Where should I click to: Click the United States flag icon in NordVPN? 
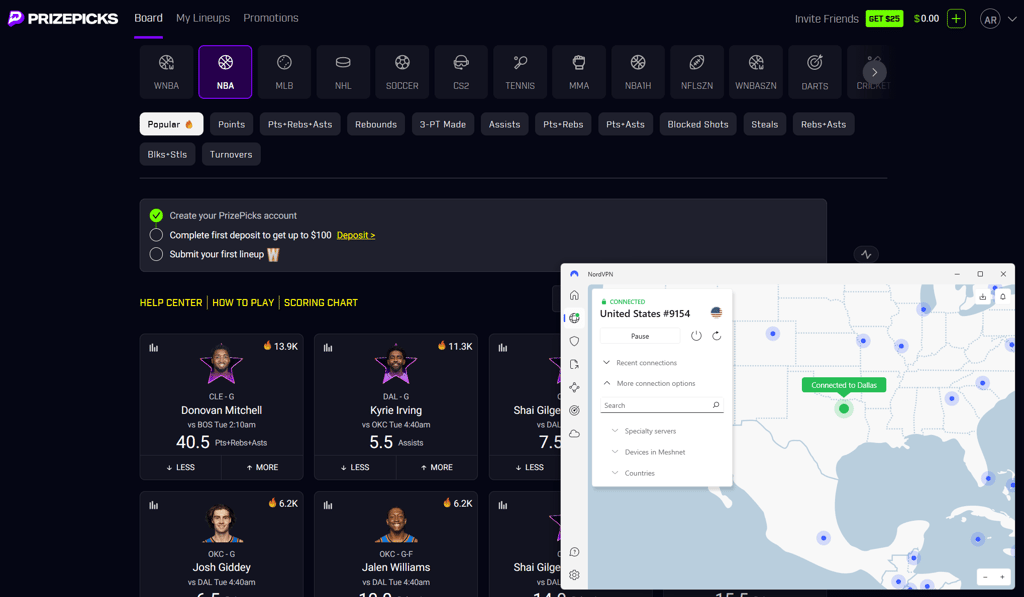(x=716, y=313)
